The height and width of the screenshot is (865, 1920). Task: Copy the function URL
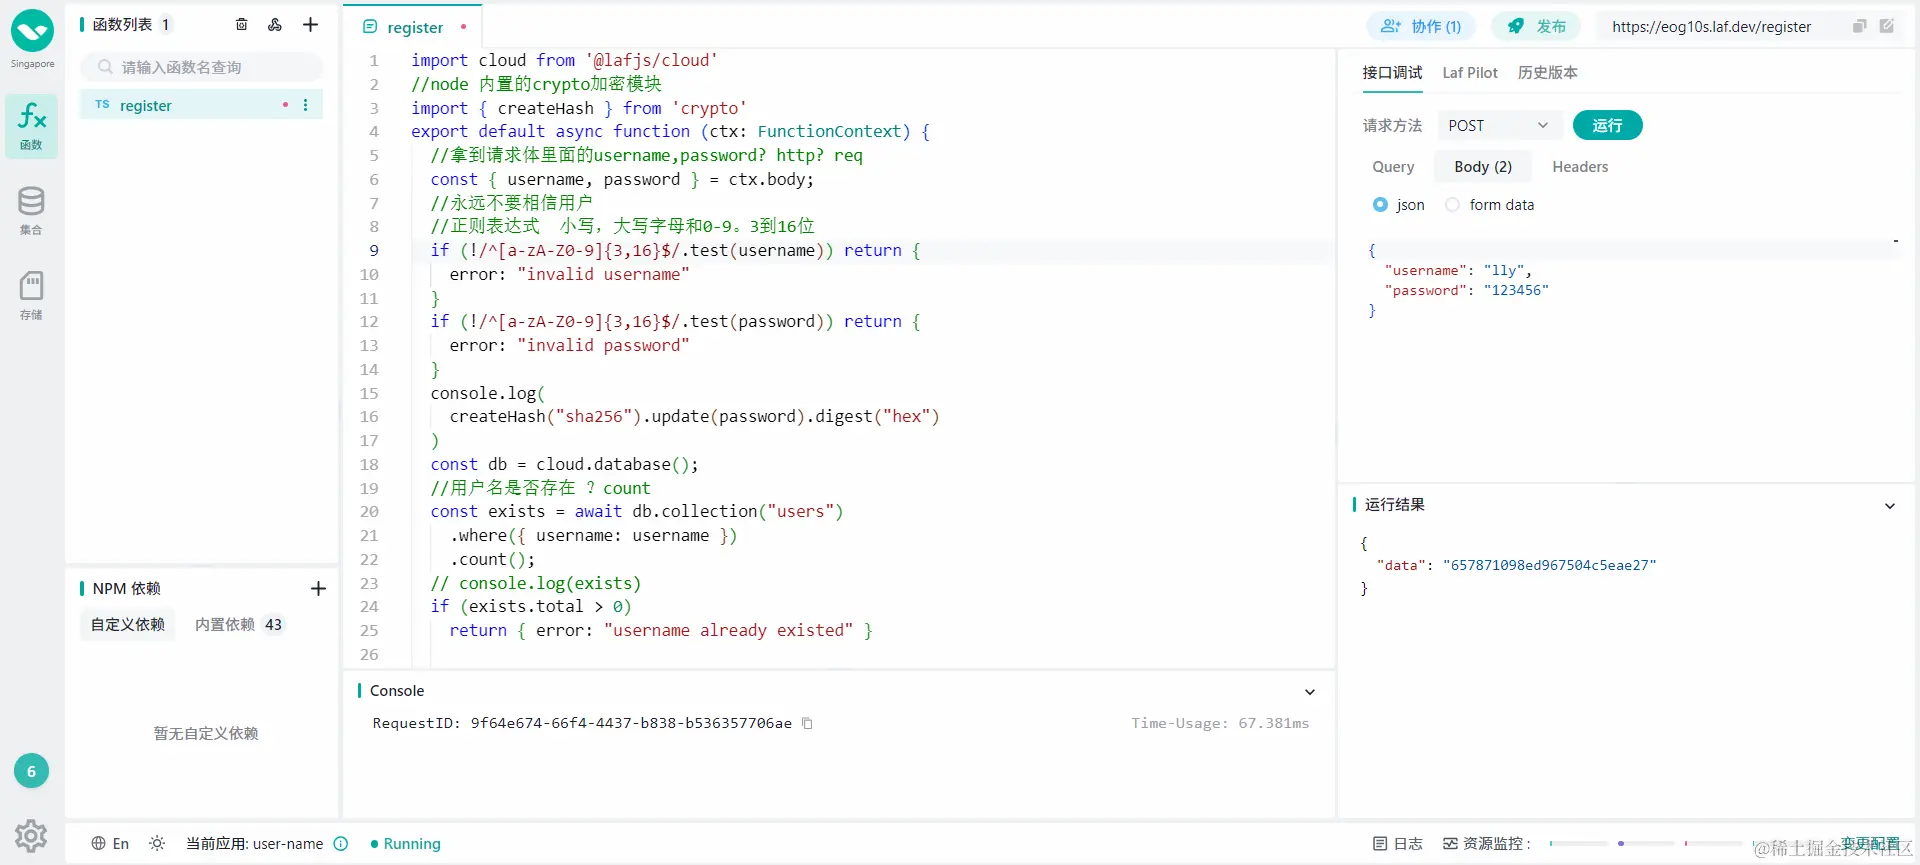(x=1860, y=26)
